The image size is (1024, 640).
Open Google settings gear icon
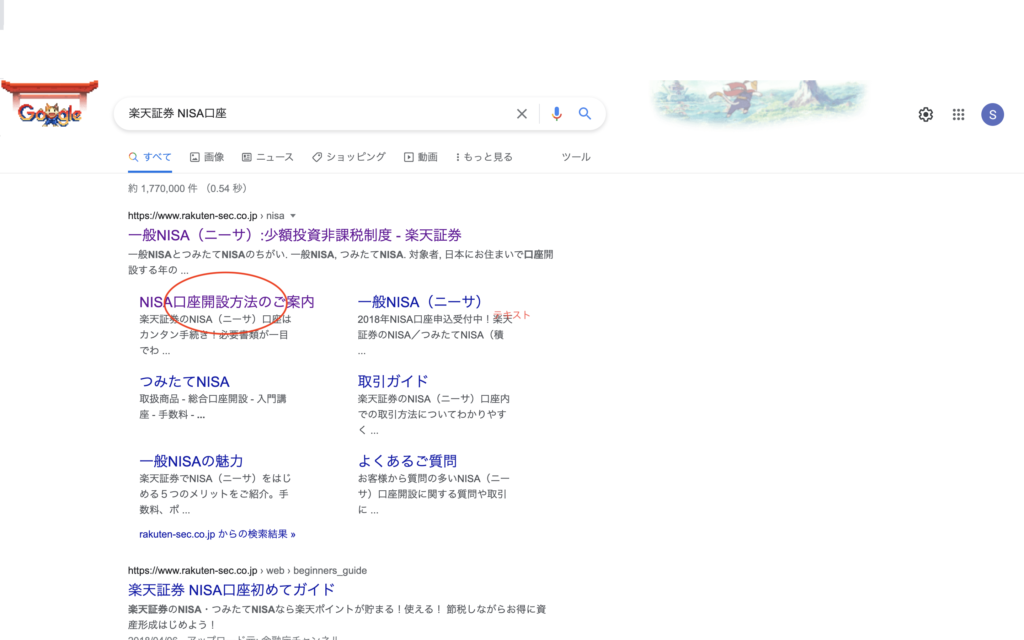925,114
